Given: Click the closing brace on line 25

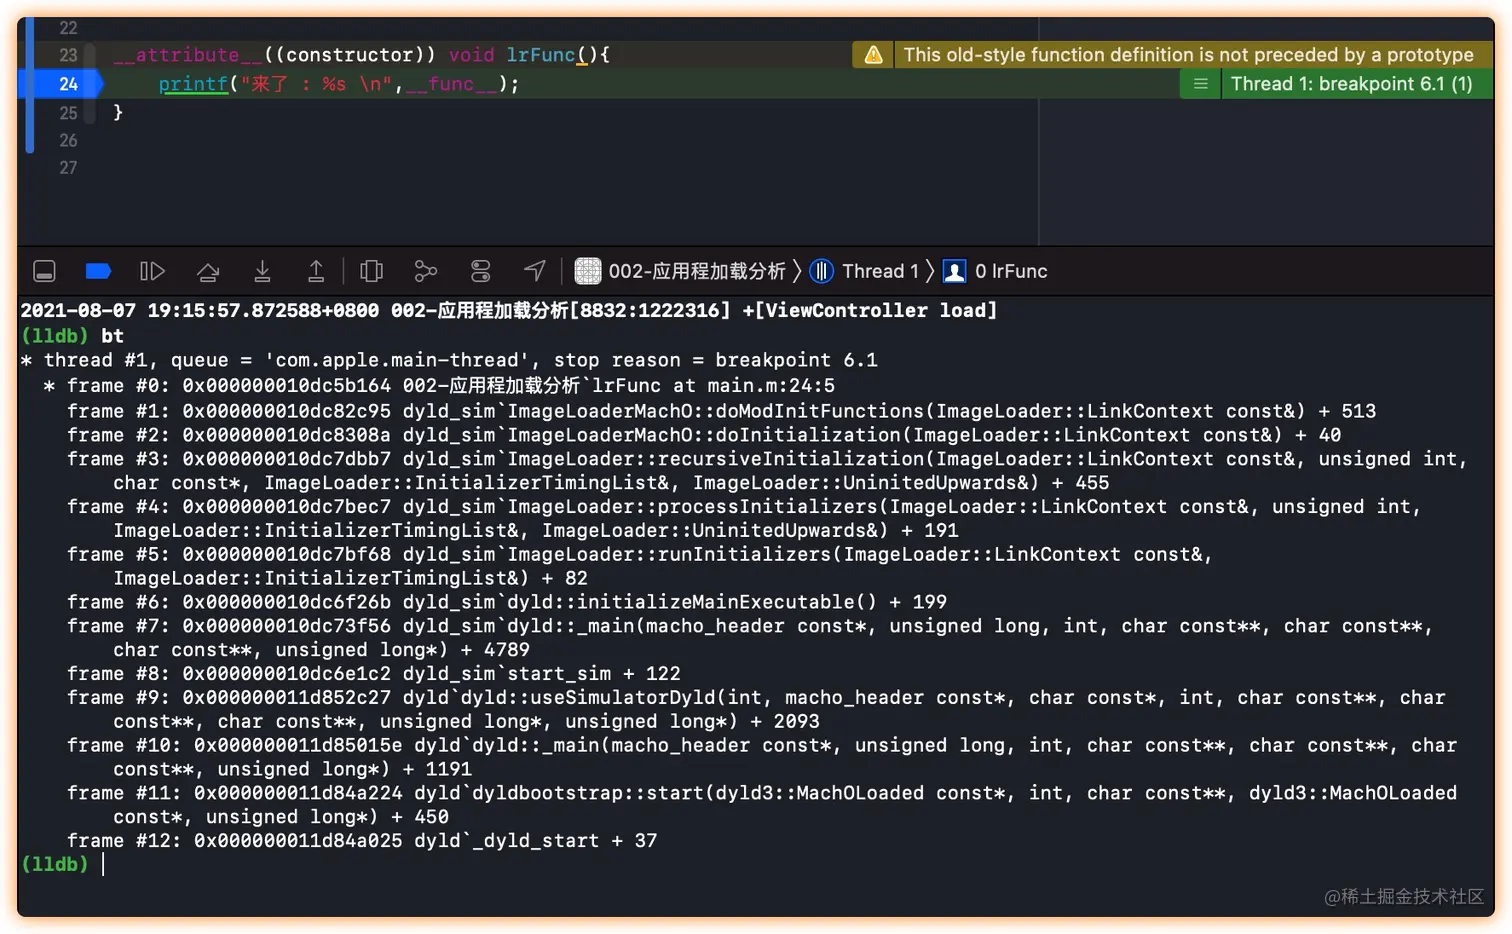Looking at the screenshot, I should [x=118, y=112].
